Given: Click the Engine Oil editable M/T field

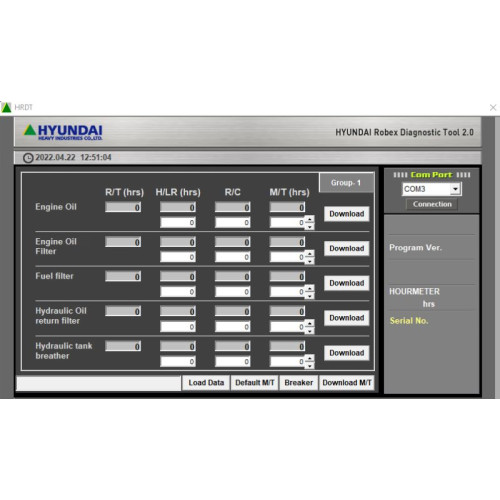Looking at the screenshot, I should tap(288, 223).
